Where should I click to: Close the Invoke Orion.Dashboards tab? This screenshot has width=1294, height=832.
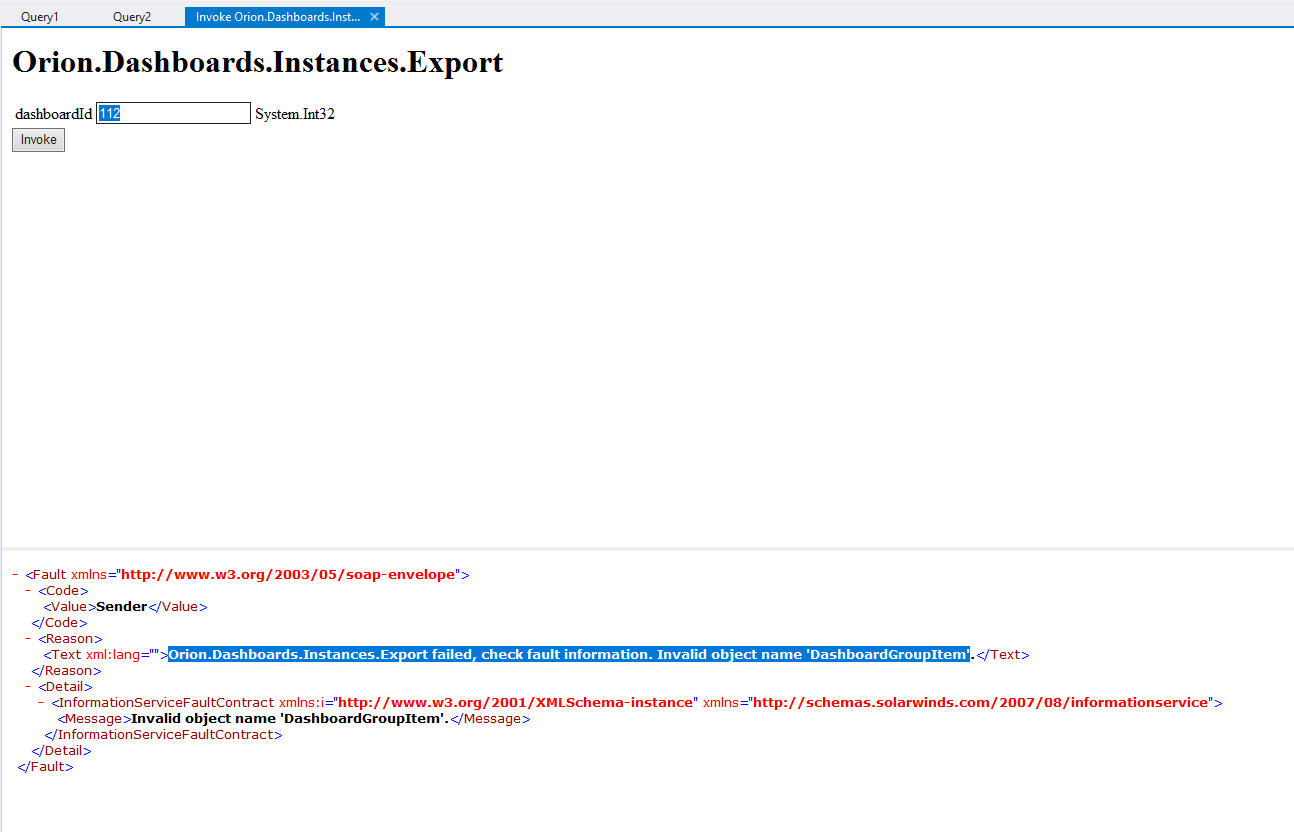click(374, 17)
